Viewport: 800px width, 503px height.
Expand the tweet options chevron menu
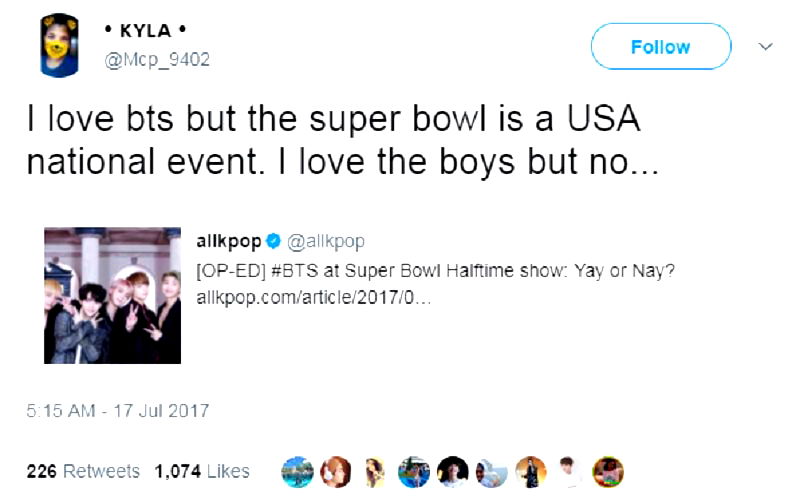(766, 47)
